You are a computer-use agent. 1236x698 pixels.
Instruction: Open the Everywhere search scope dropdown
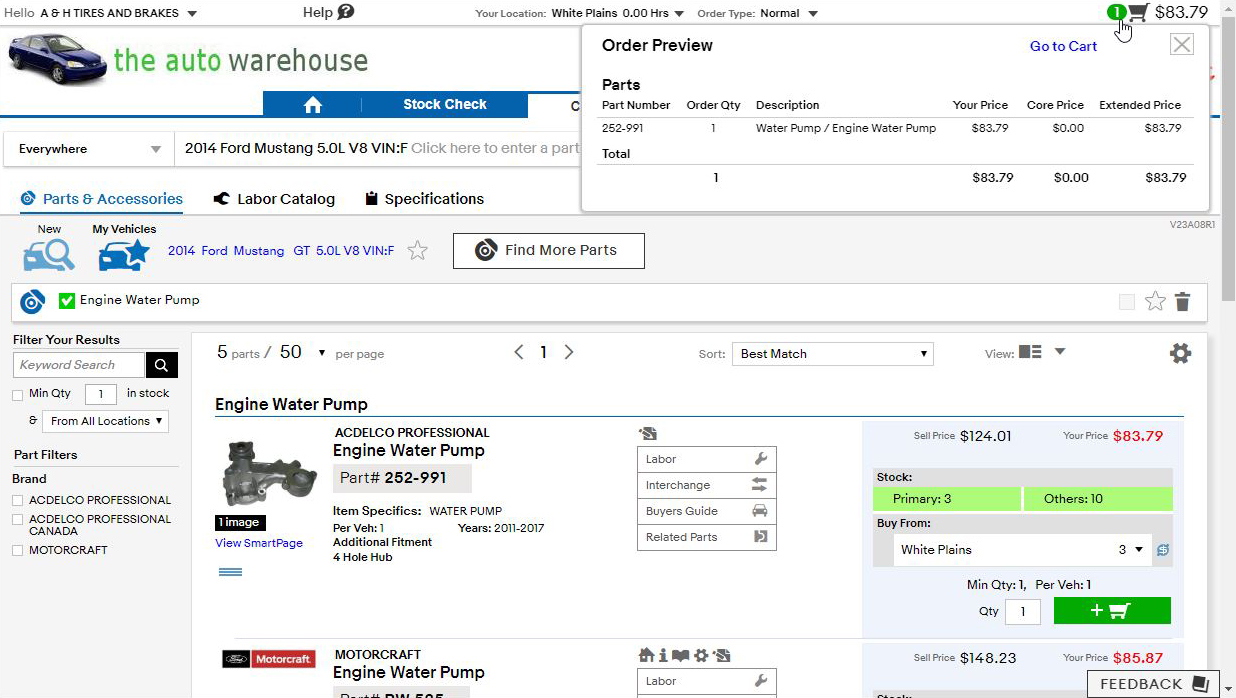coord(89,149)
